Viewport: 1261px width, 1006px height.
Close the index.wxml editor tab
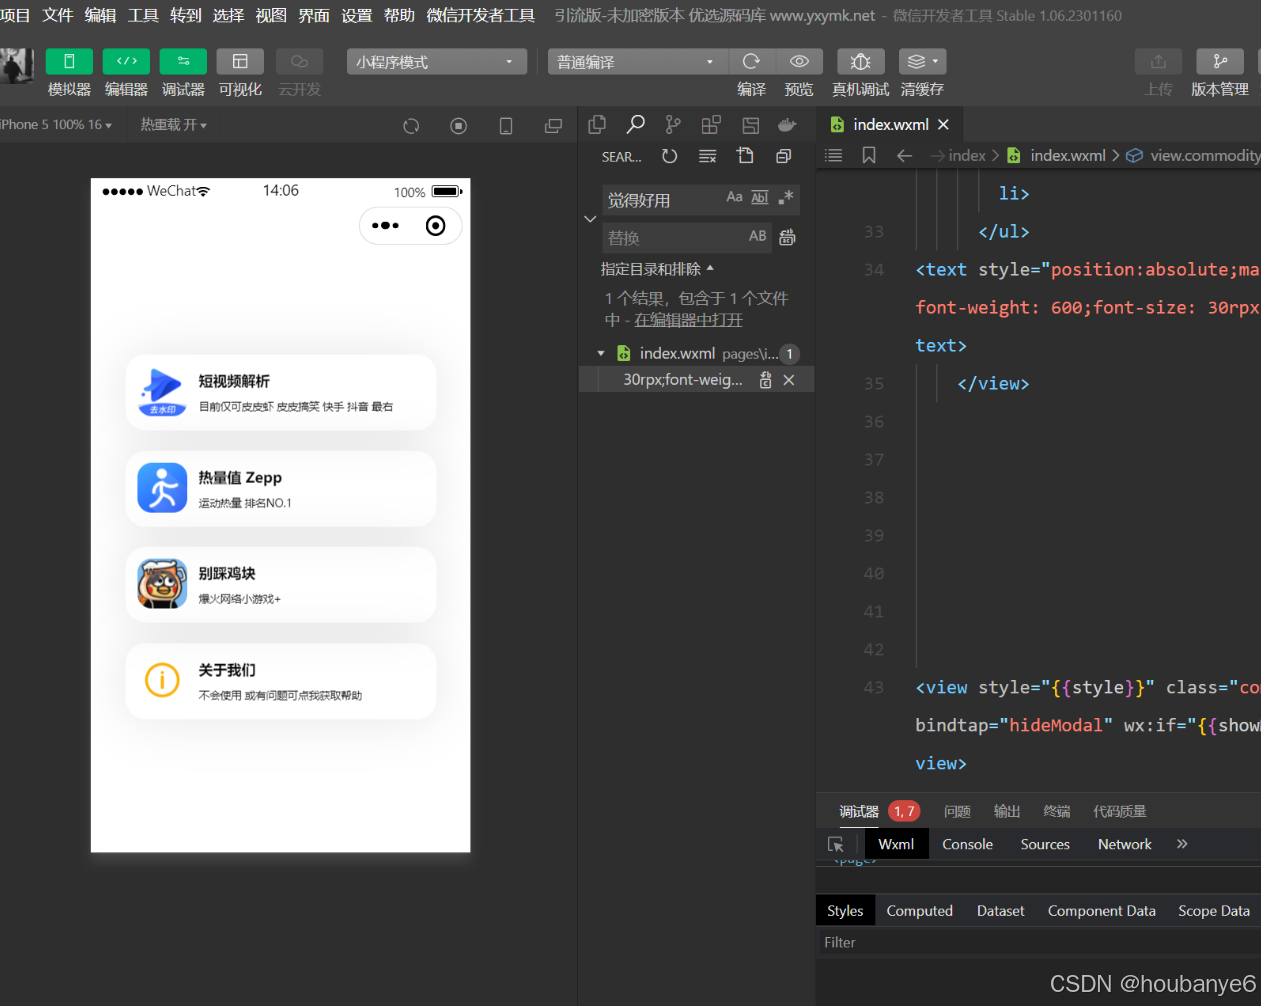[x=943, y=124]
